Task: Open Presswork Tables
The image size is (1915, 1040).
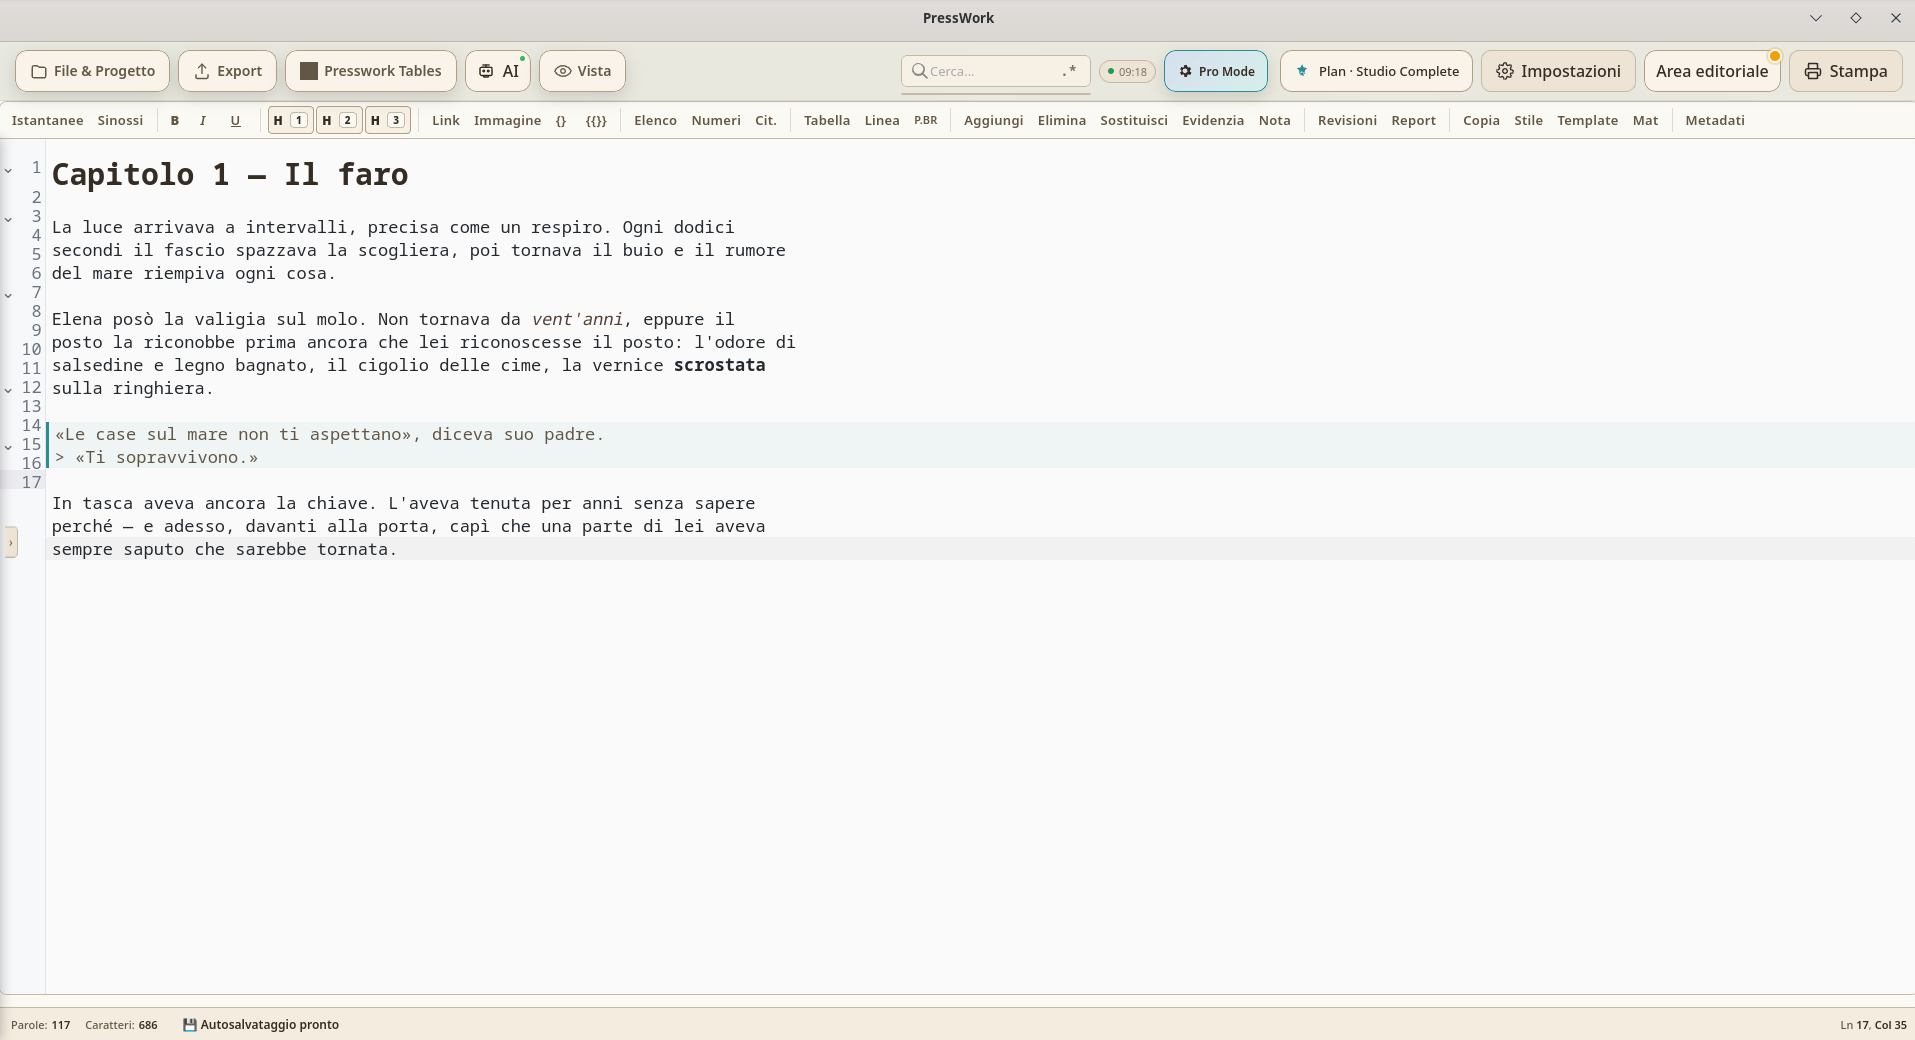Action: tap(371, 71)
